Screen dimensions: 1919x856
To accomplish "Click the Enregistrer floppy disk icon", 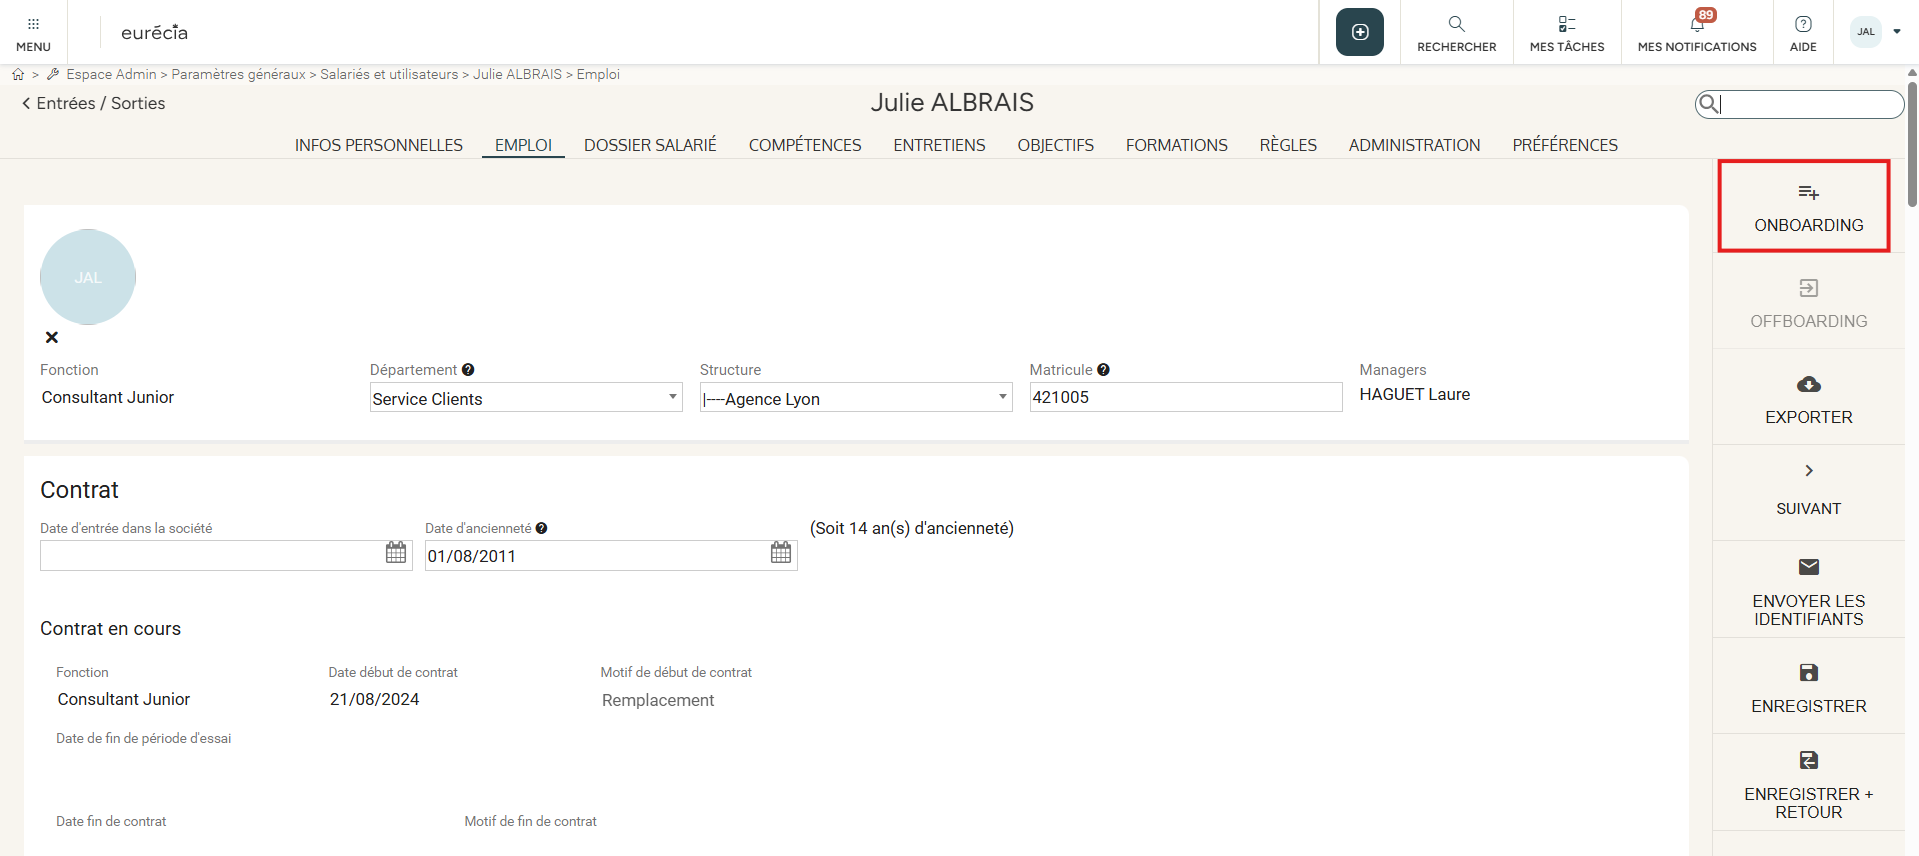I will click(1808, 673).
